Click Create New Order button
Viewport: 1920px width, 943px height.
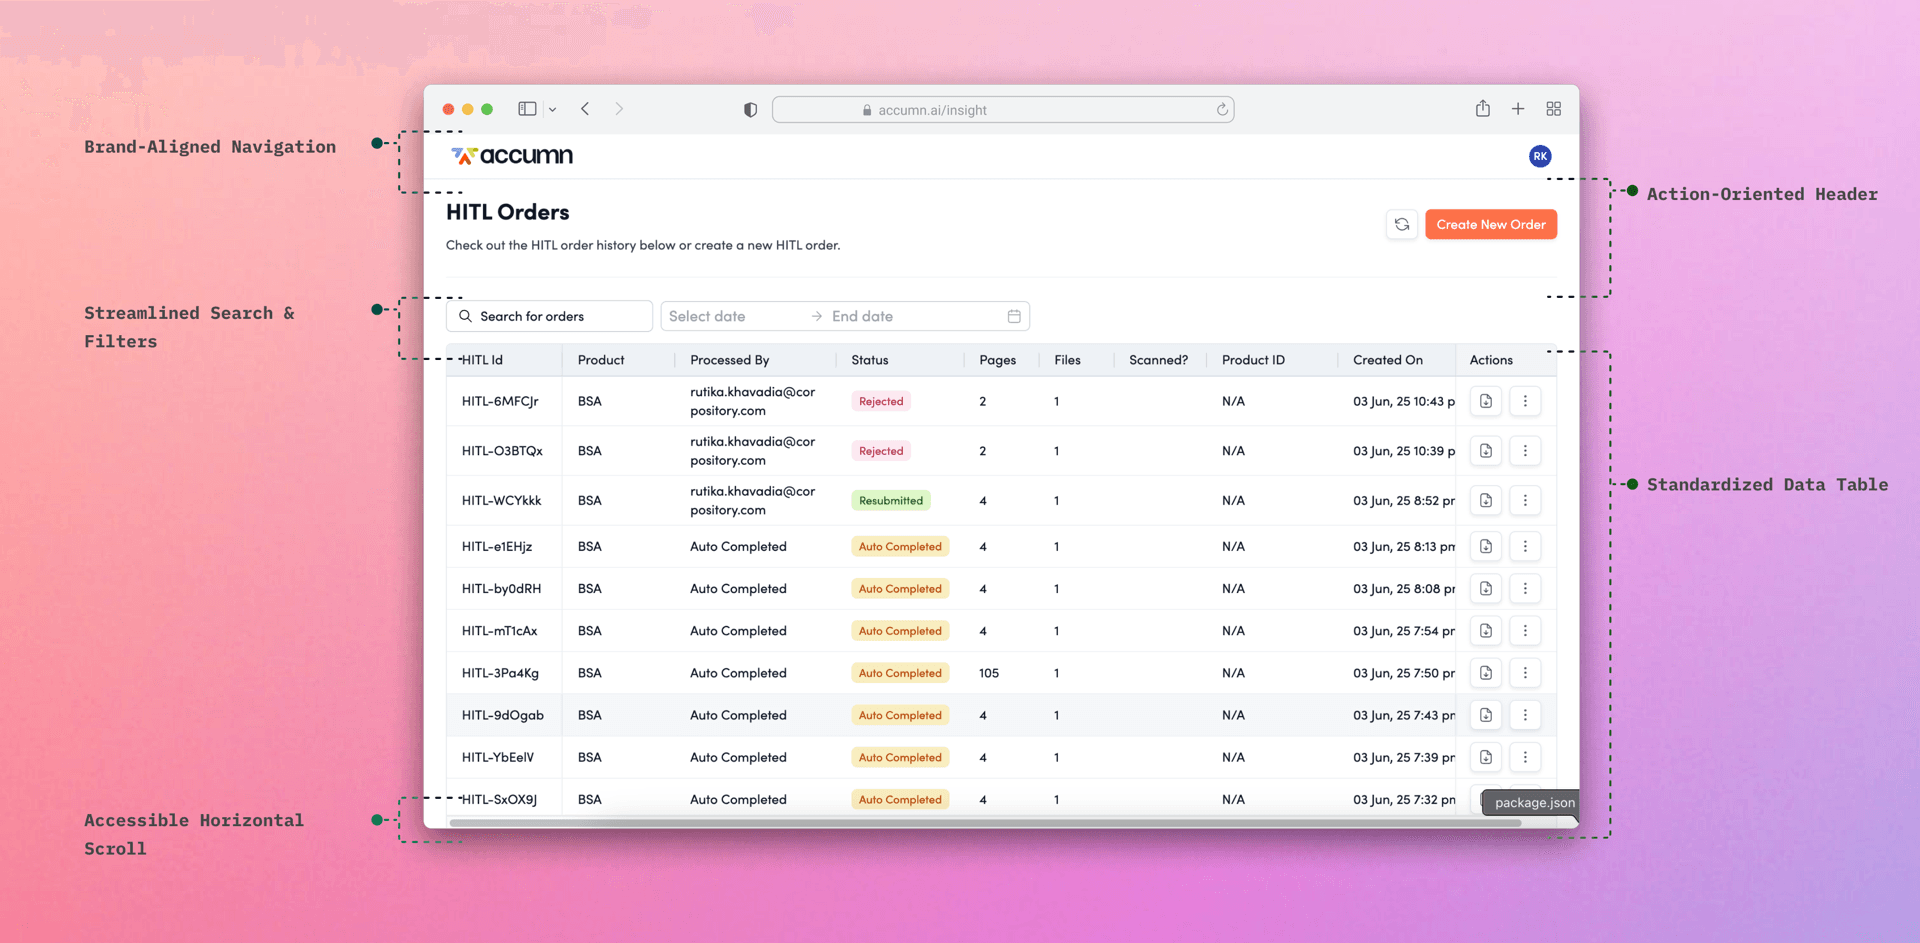(1491, 225)
